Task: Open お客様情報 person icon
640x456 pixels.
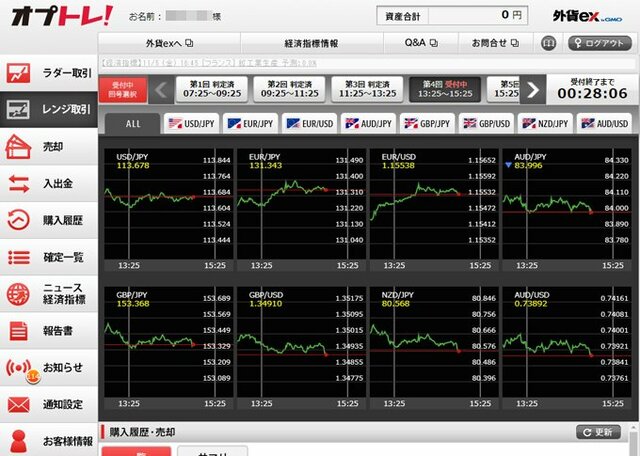Action: (18, 441)
